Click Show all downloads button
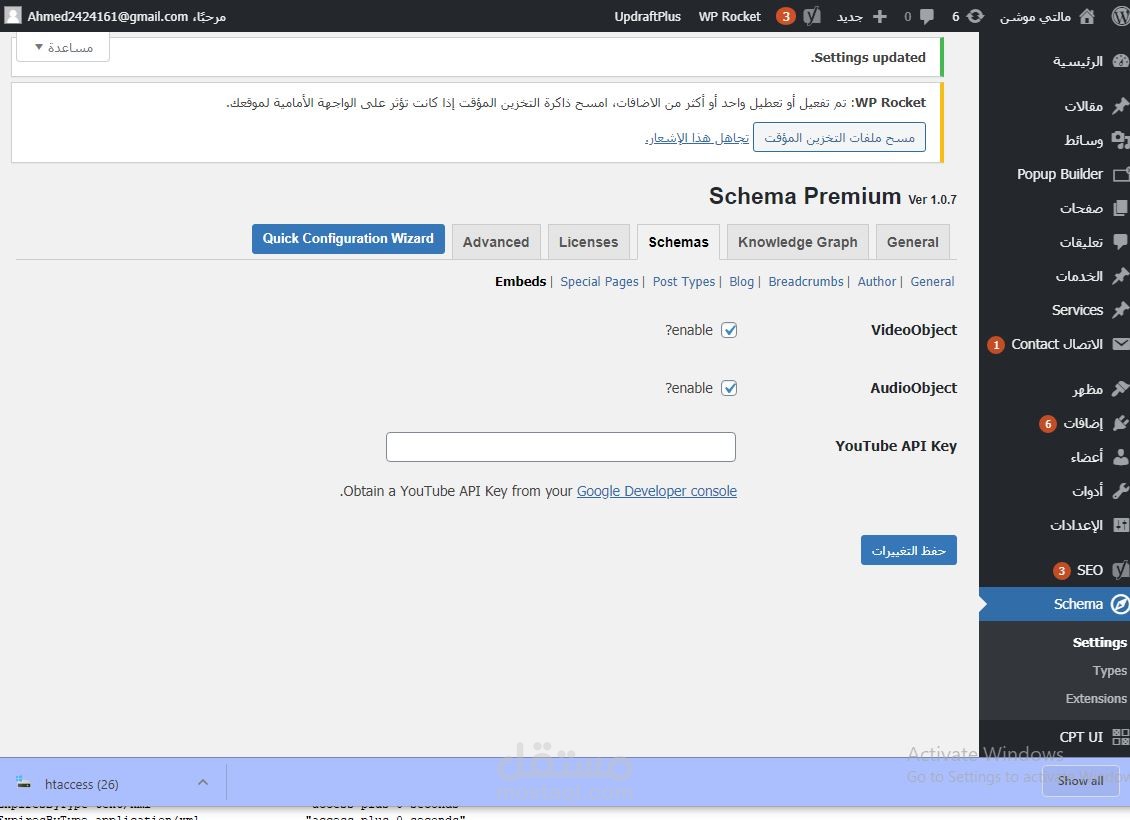Image resolution: width=1130 pixels, height=820 pixels. click(1080, 781)
